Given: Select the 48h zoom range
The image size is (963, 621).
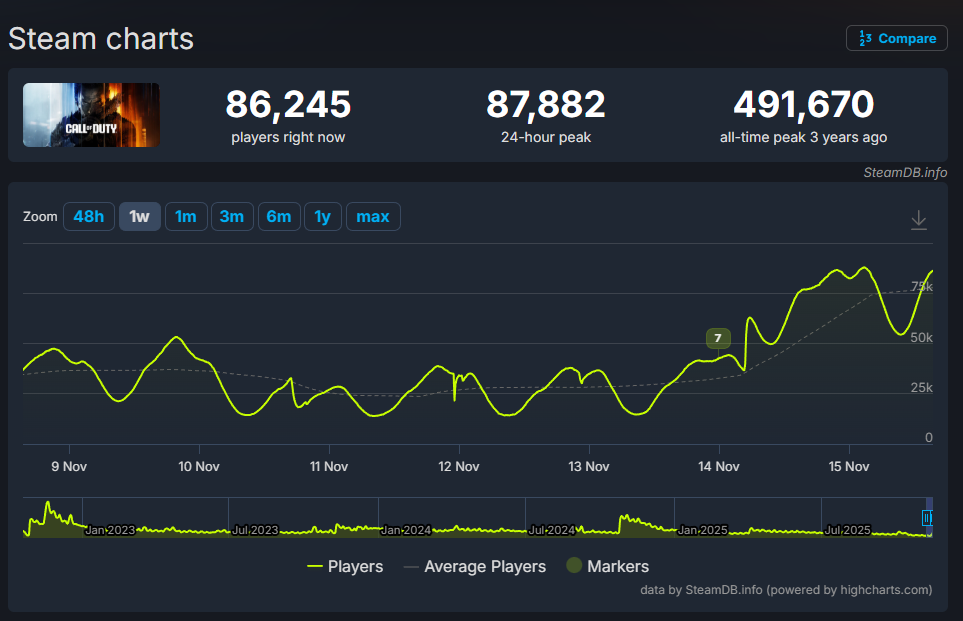Looking at the screenshot, I should click(x=88, y=217).
